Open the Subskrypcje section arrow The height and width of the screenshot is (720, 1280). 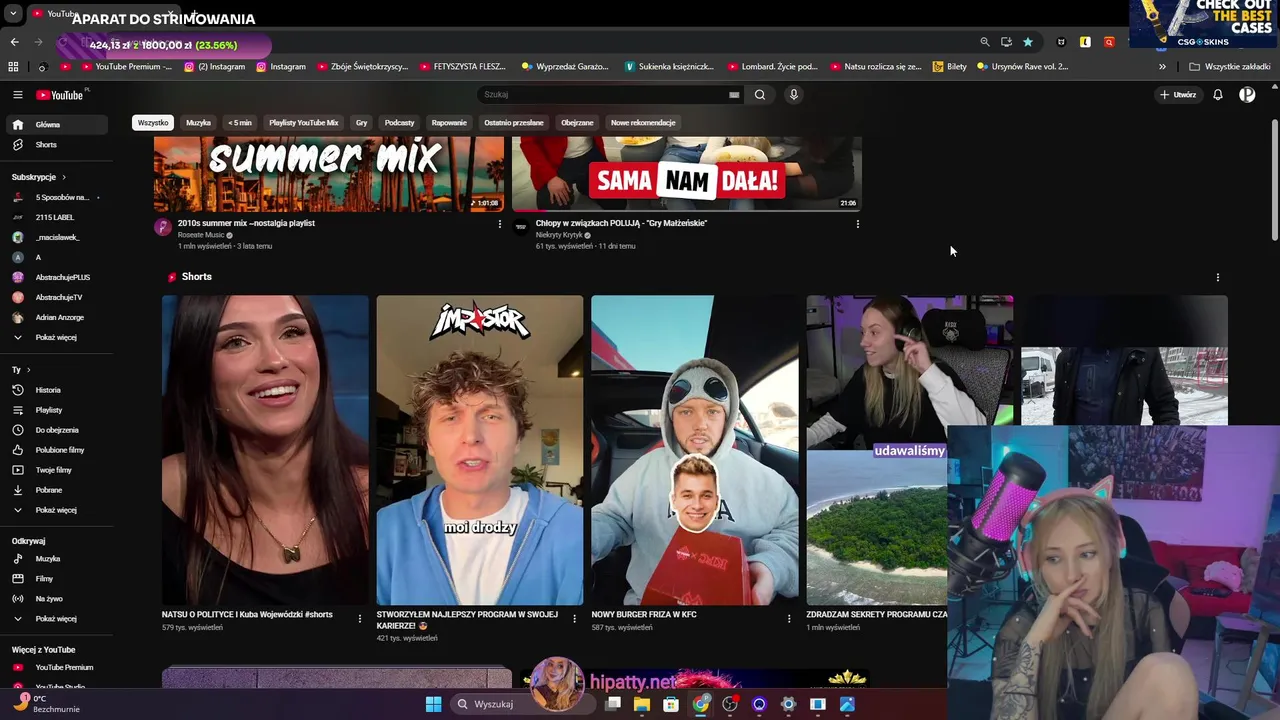click(x=65, y=177)
